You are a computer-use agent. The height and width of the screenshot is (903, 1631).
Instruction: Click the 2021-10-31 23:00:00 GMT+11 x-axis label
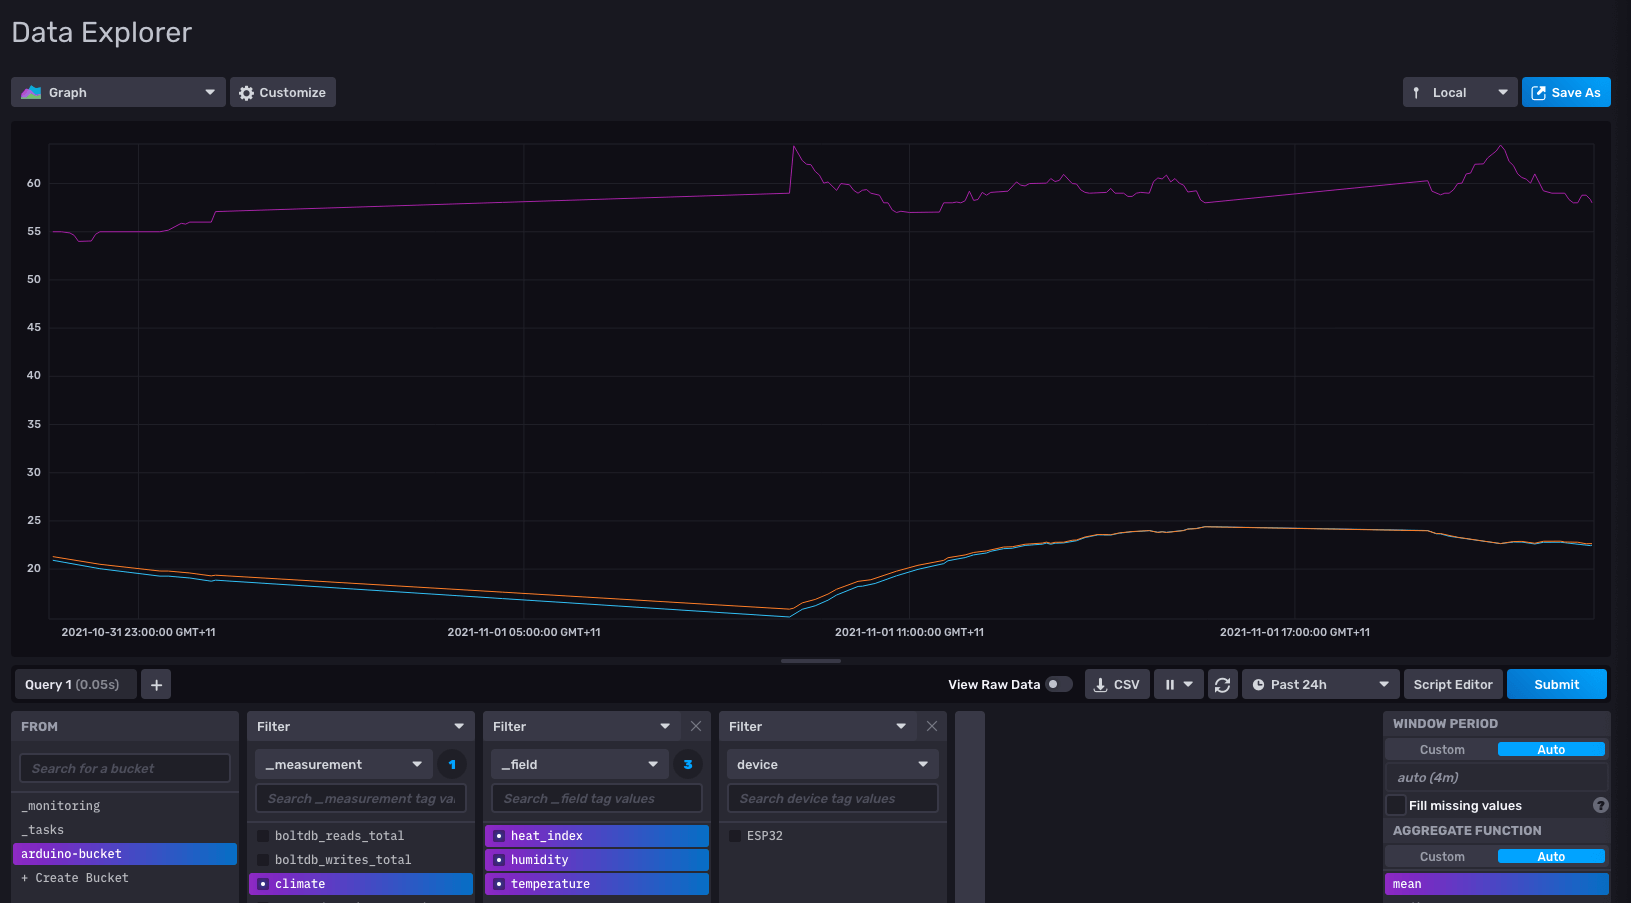pos(138,632)
